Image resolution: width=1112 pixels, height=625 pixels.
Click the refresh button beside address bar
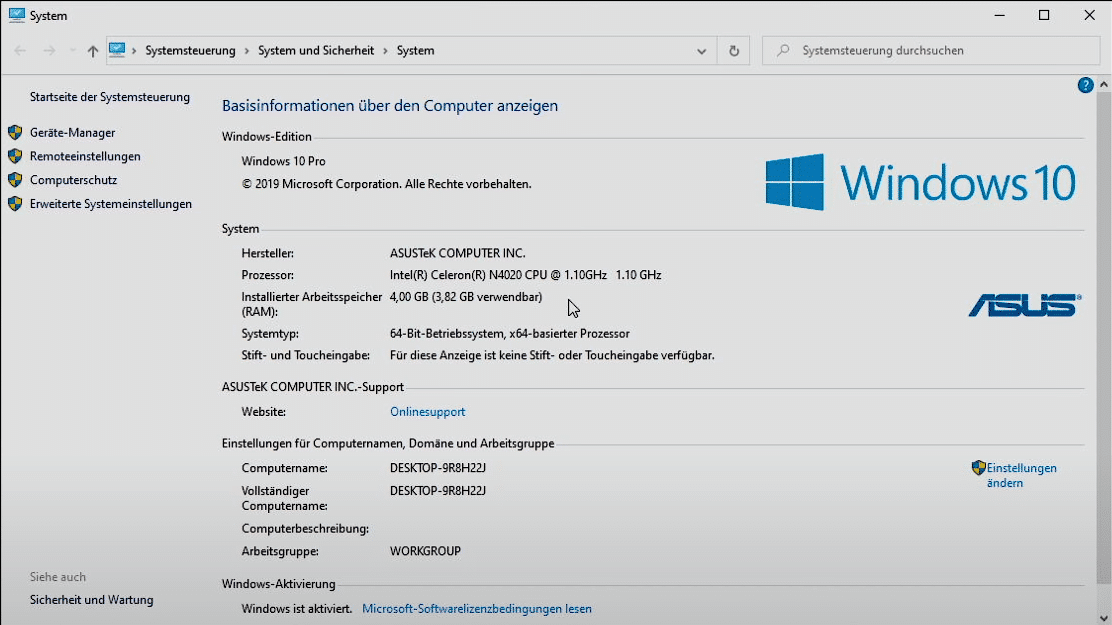click(734, 51)
